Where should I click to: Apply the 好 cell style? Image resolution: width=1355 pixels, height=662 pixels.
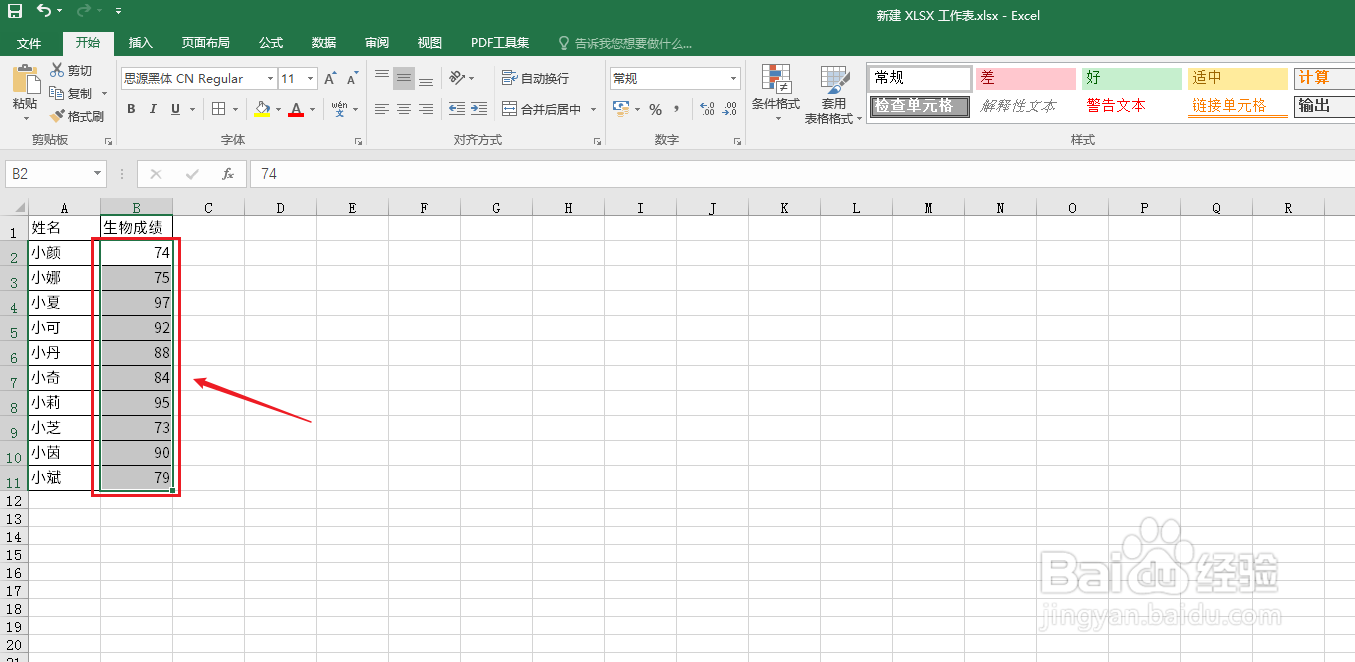click(x=1131, y=78)
